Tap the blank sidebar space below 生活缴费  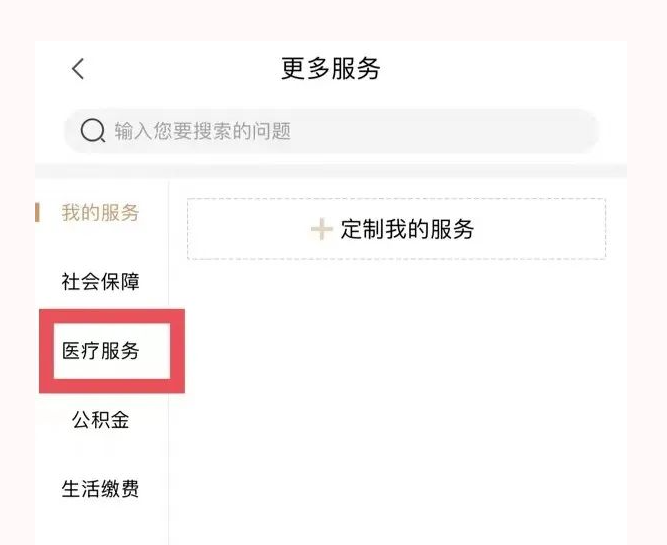point(101,523)
